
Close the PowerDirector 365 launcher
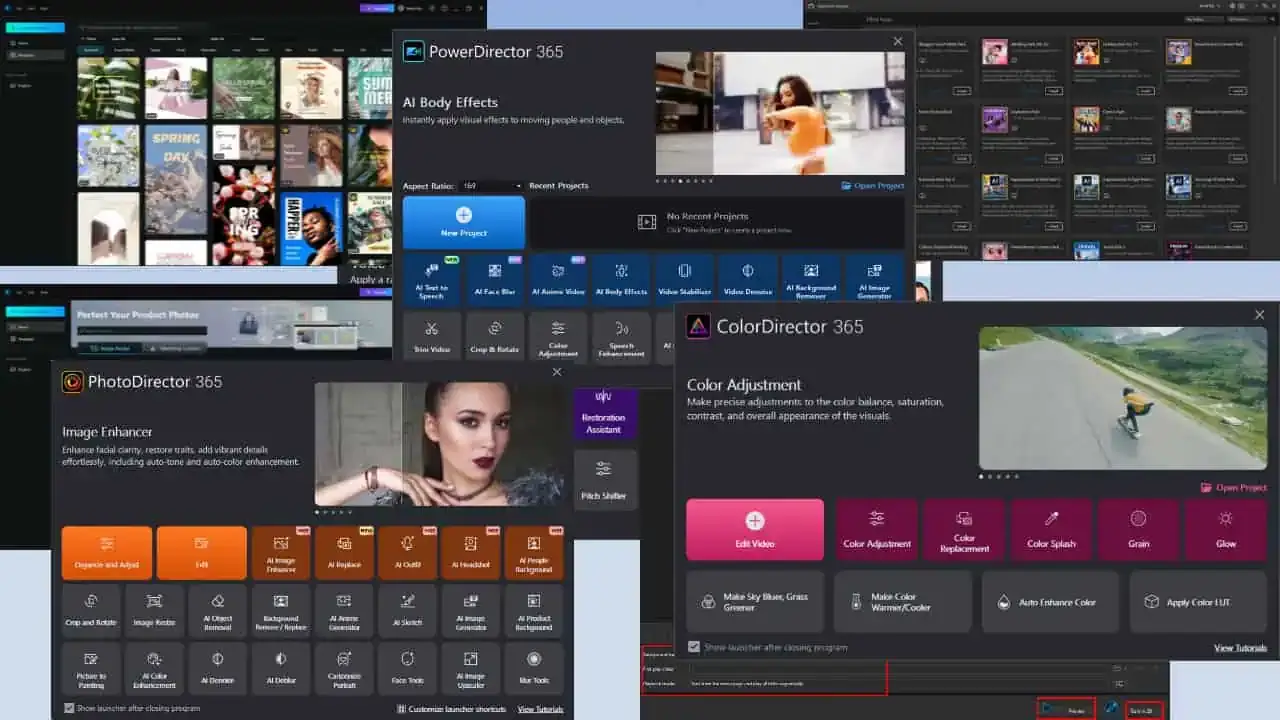point(898,41)
